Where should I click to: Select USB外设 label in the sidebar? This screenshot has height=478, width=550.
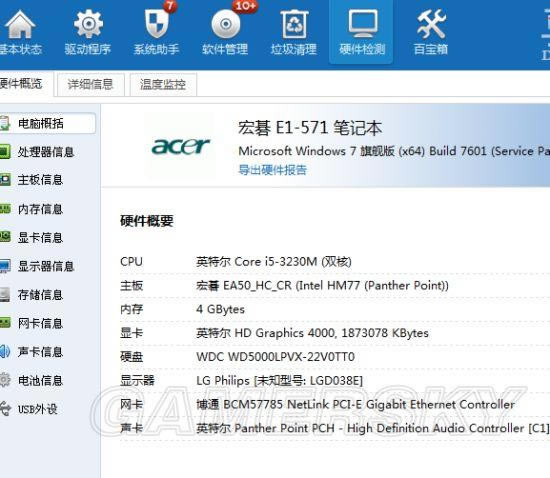coord(38,409)
